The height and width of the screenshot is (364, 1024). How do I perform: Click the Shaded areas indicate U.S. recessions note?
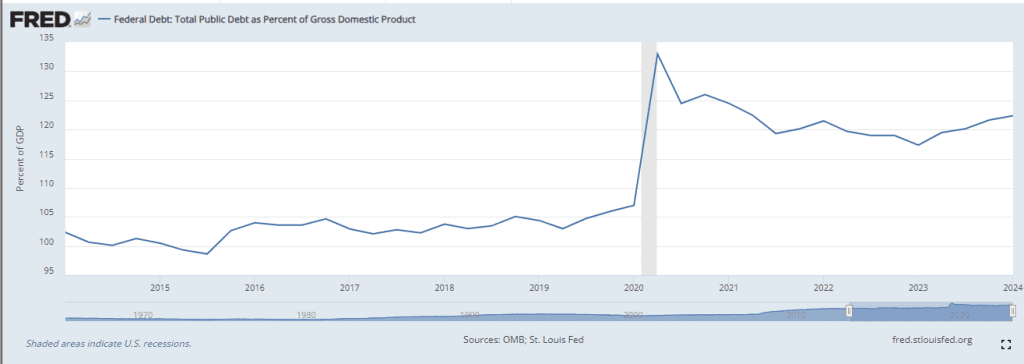pyautogui.click(x=108, y=343)
